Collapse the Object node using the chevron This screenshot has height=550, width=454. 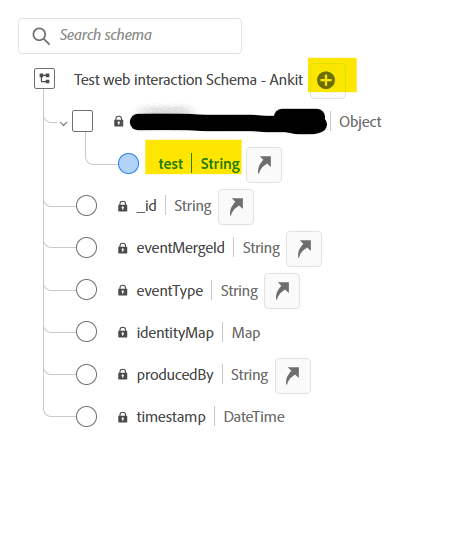coord(64,123)
